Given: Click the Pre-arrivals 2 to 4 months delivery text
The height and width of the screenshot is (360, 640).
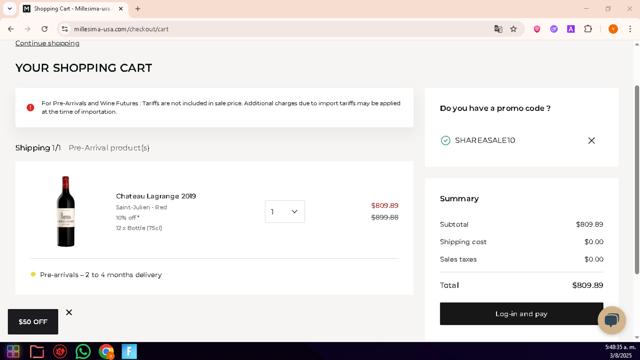Looking at the screenshot, I should [x=101, y=275].
